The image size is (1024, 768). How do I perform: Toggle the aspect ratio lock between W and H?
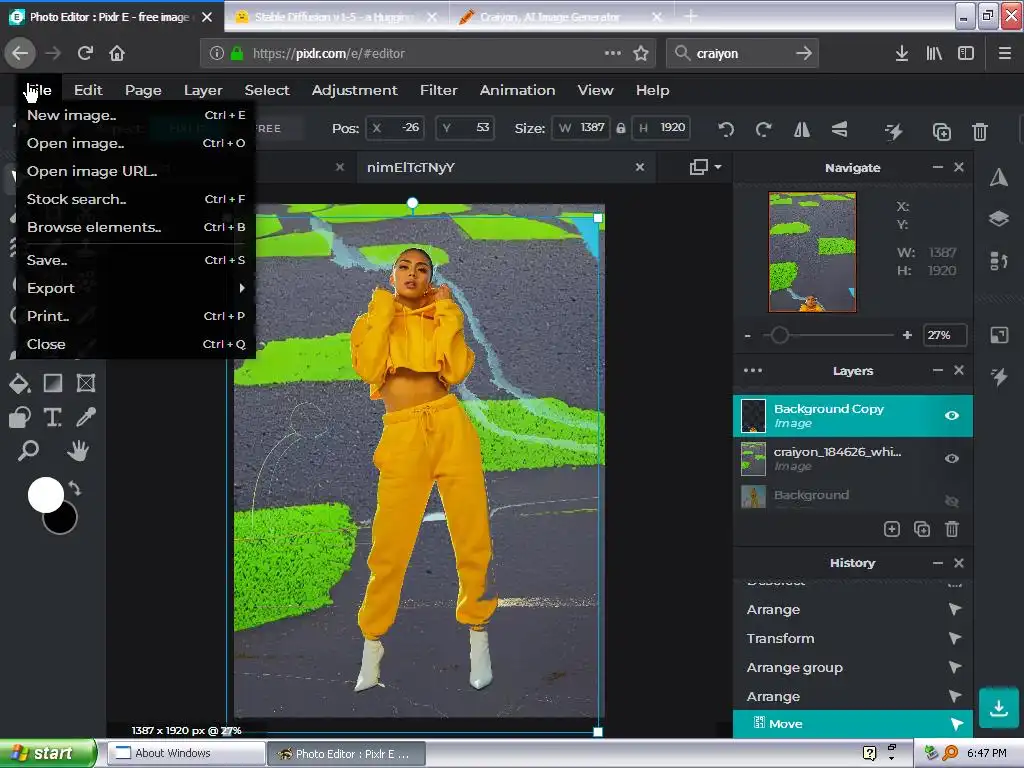(x=620, y=128)
